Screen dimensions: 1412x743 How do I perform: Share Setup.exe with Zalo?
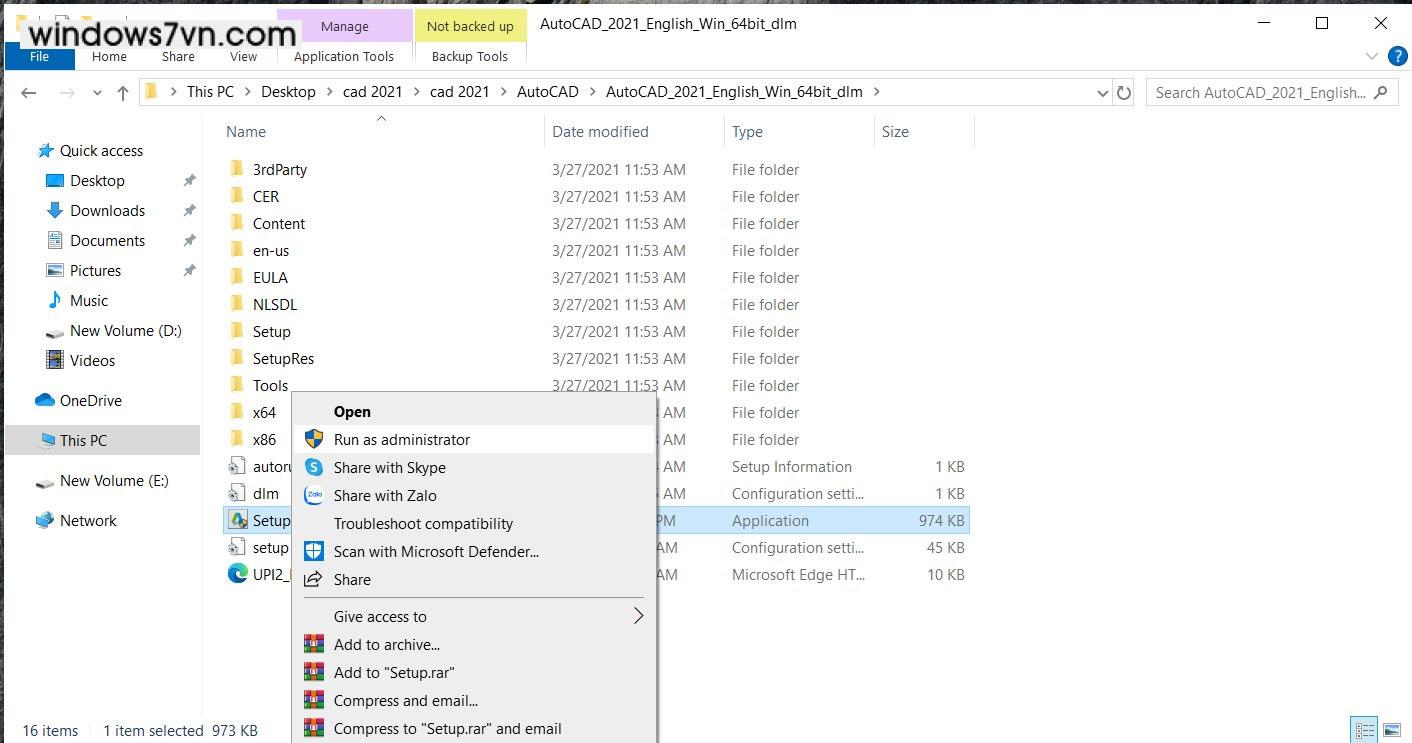[384, 495]
